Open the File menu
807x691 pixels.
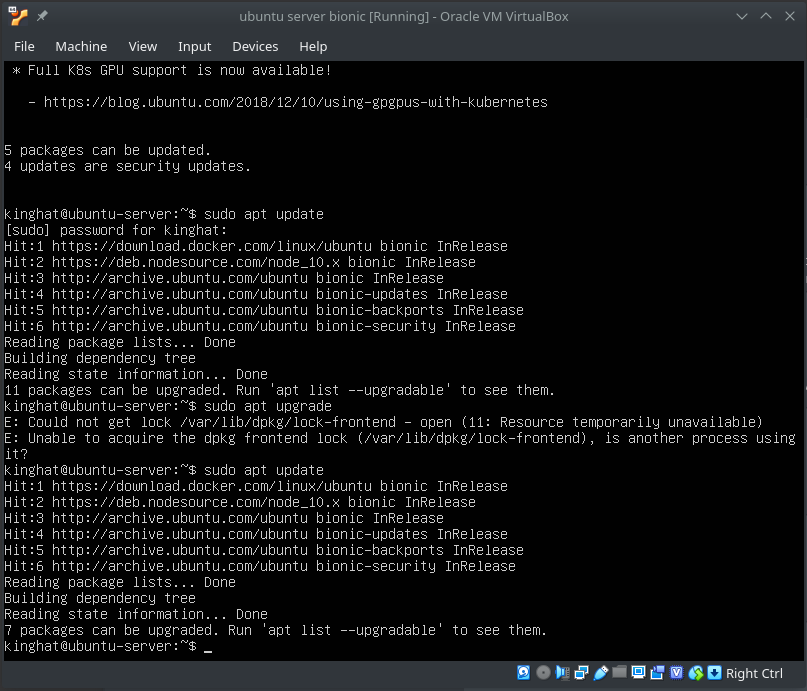pyautogui.click(x=24, y=46)
